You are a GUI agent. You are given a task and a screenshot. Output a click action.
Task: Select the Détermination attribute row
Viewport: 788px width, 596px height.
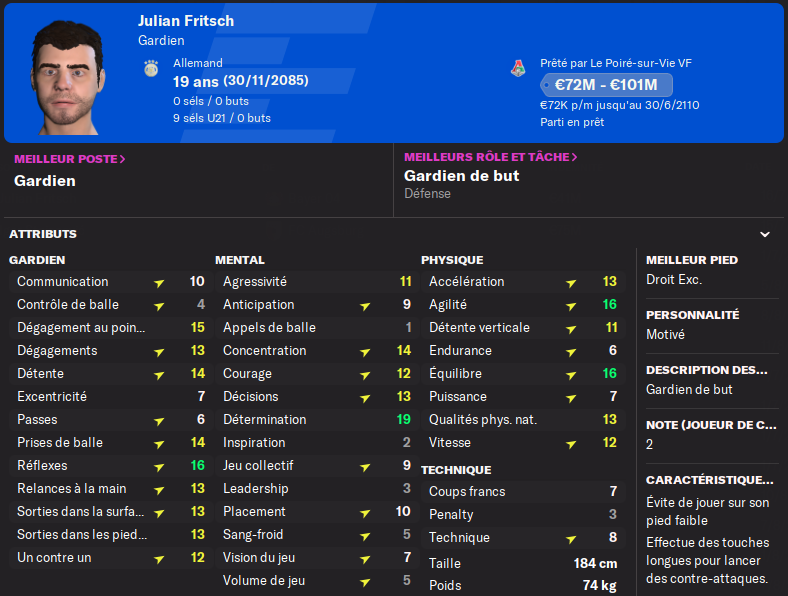317,420
